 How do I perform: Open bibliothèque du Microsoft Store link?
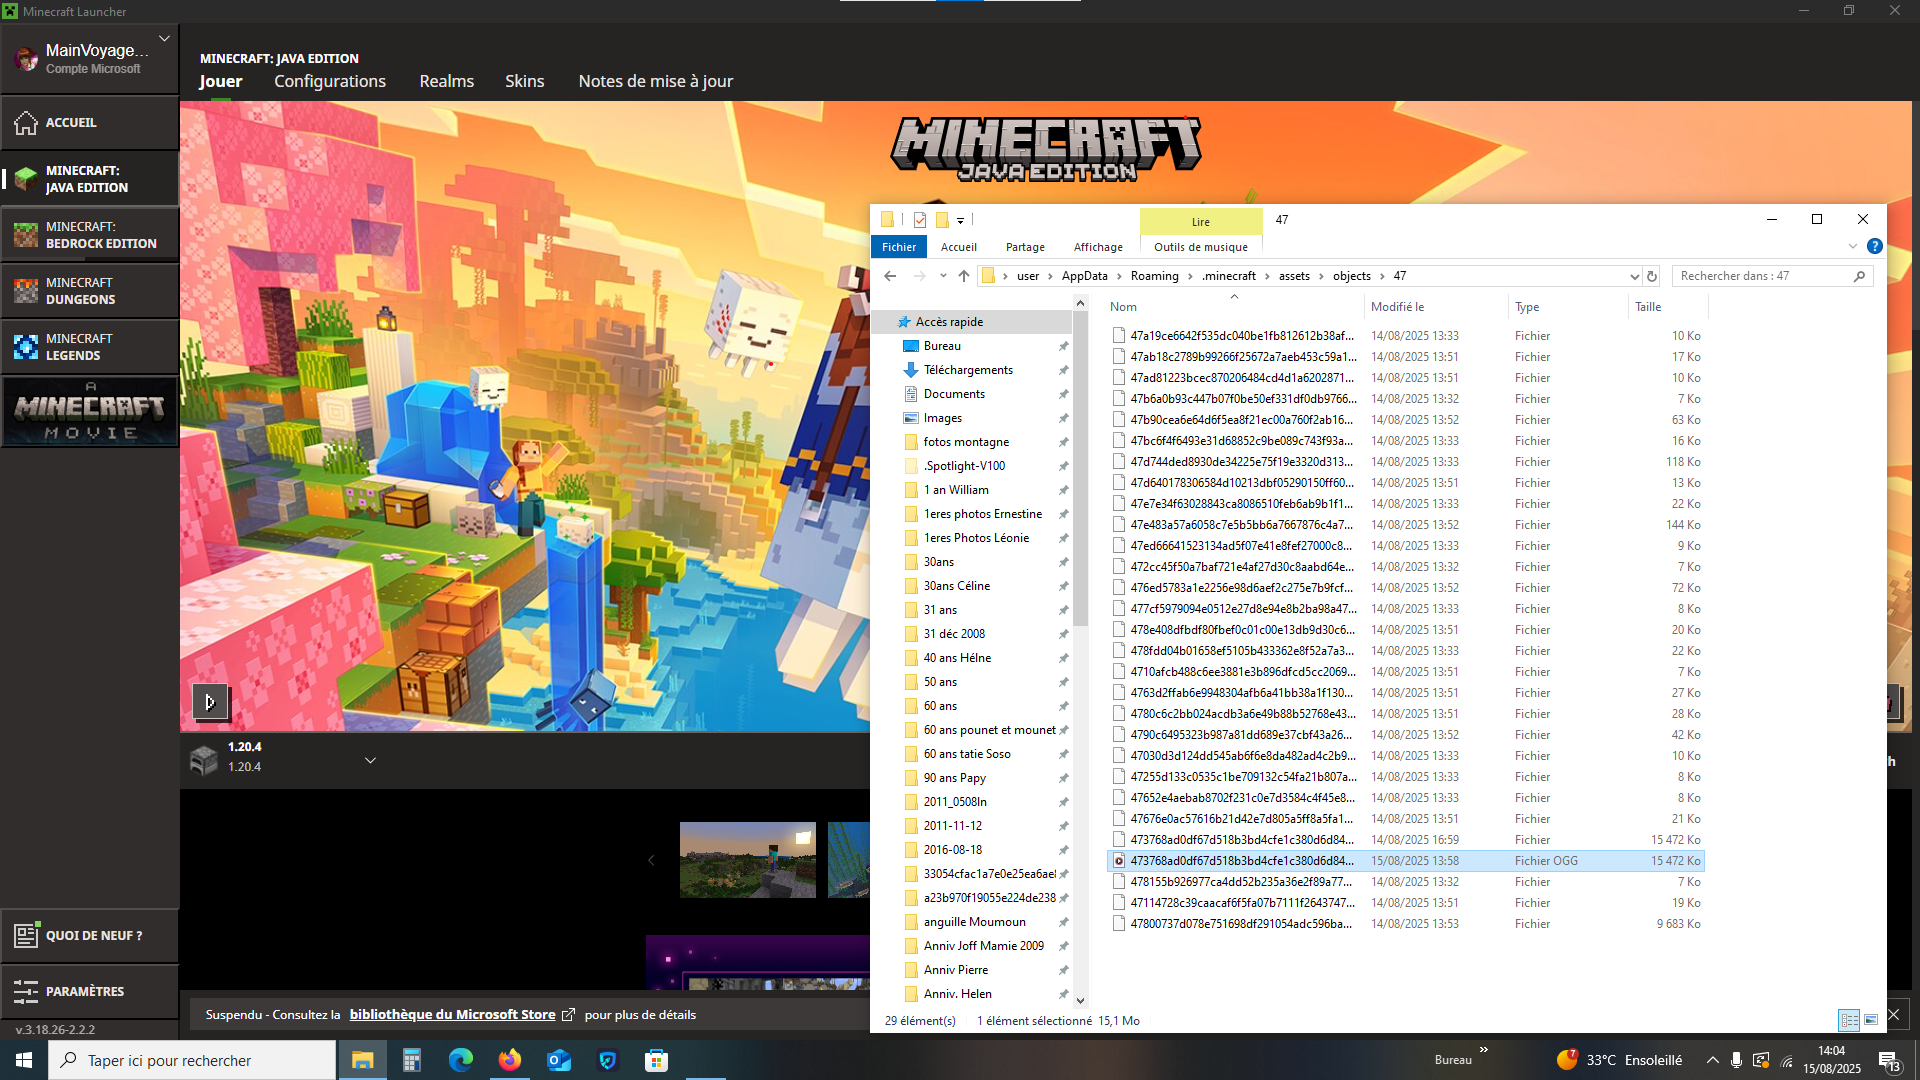452,1014
